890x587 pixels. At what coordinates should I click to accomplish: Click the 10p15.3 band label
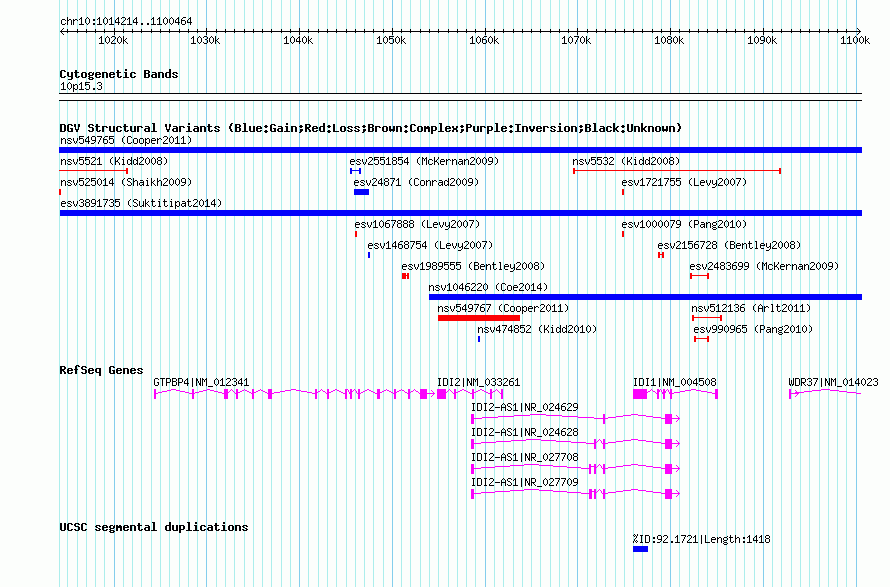tap(81, 86)
